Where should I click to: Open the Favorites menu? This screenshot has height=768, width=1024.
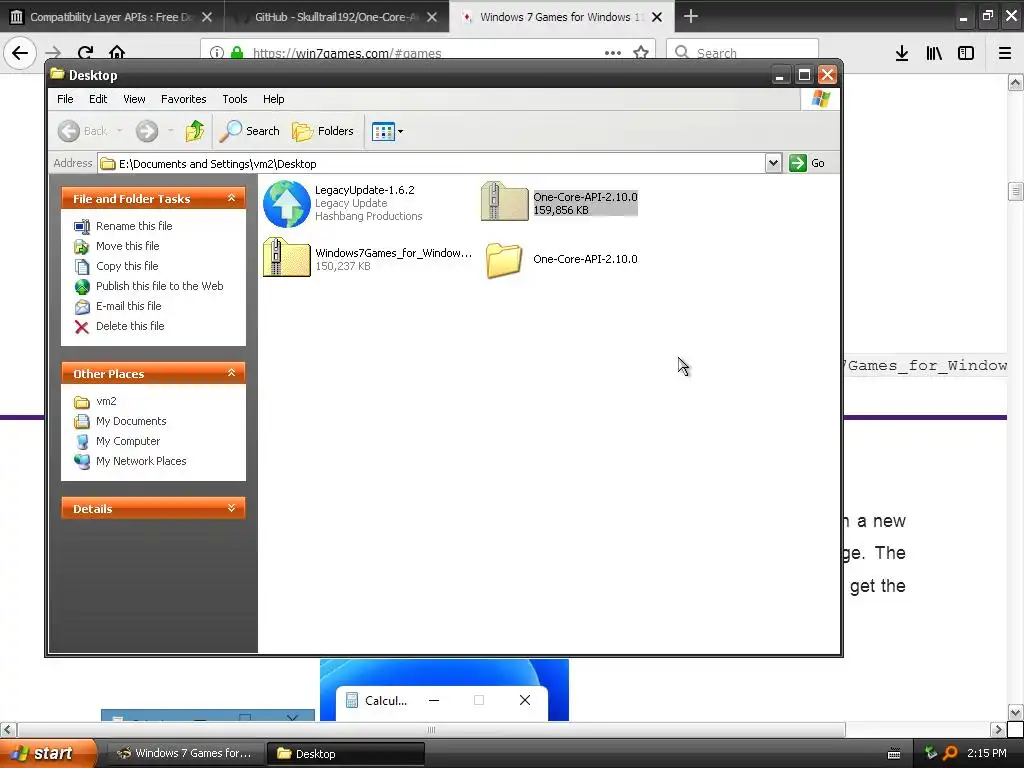(x=184, y=99)
